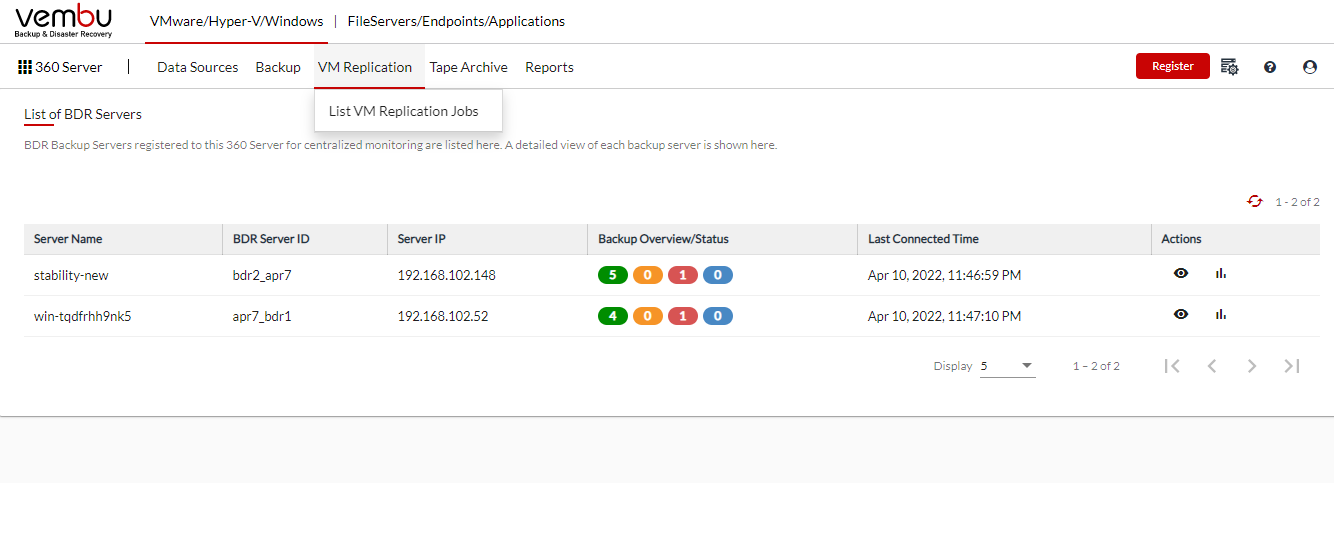1334x538 pixels.
Task: Select List VM Replication Jobs entry
Action: tap(404, 111)
